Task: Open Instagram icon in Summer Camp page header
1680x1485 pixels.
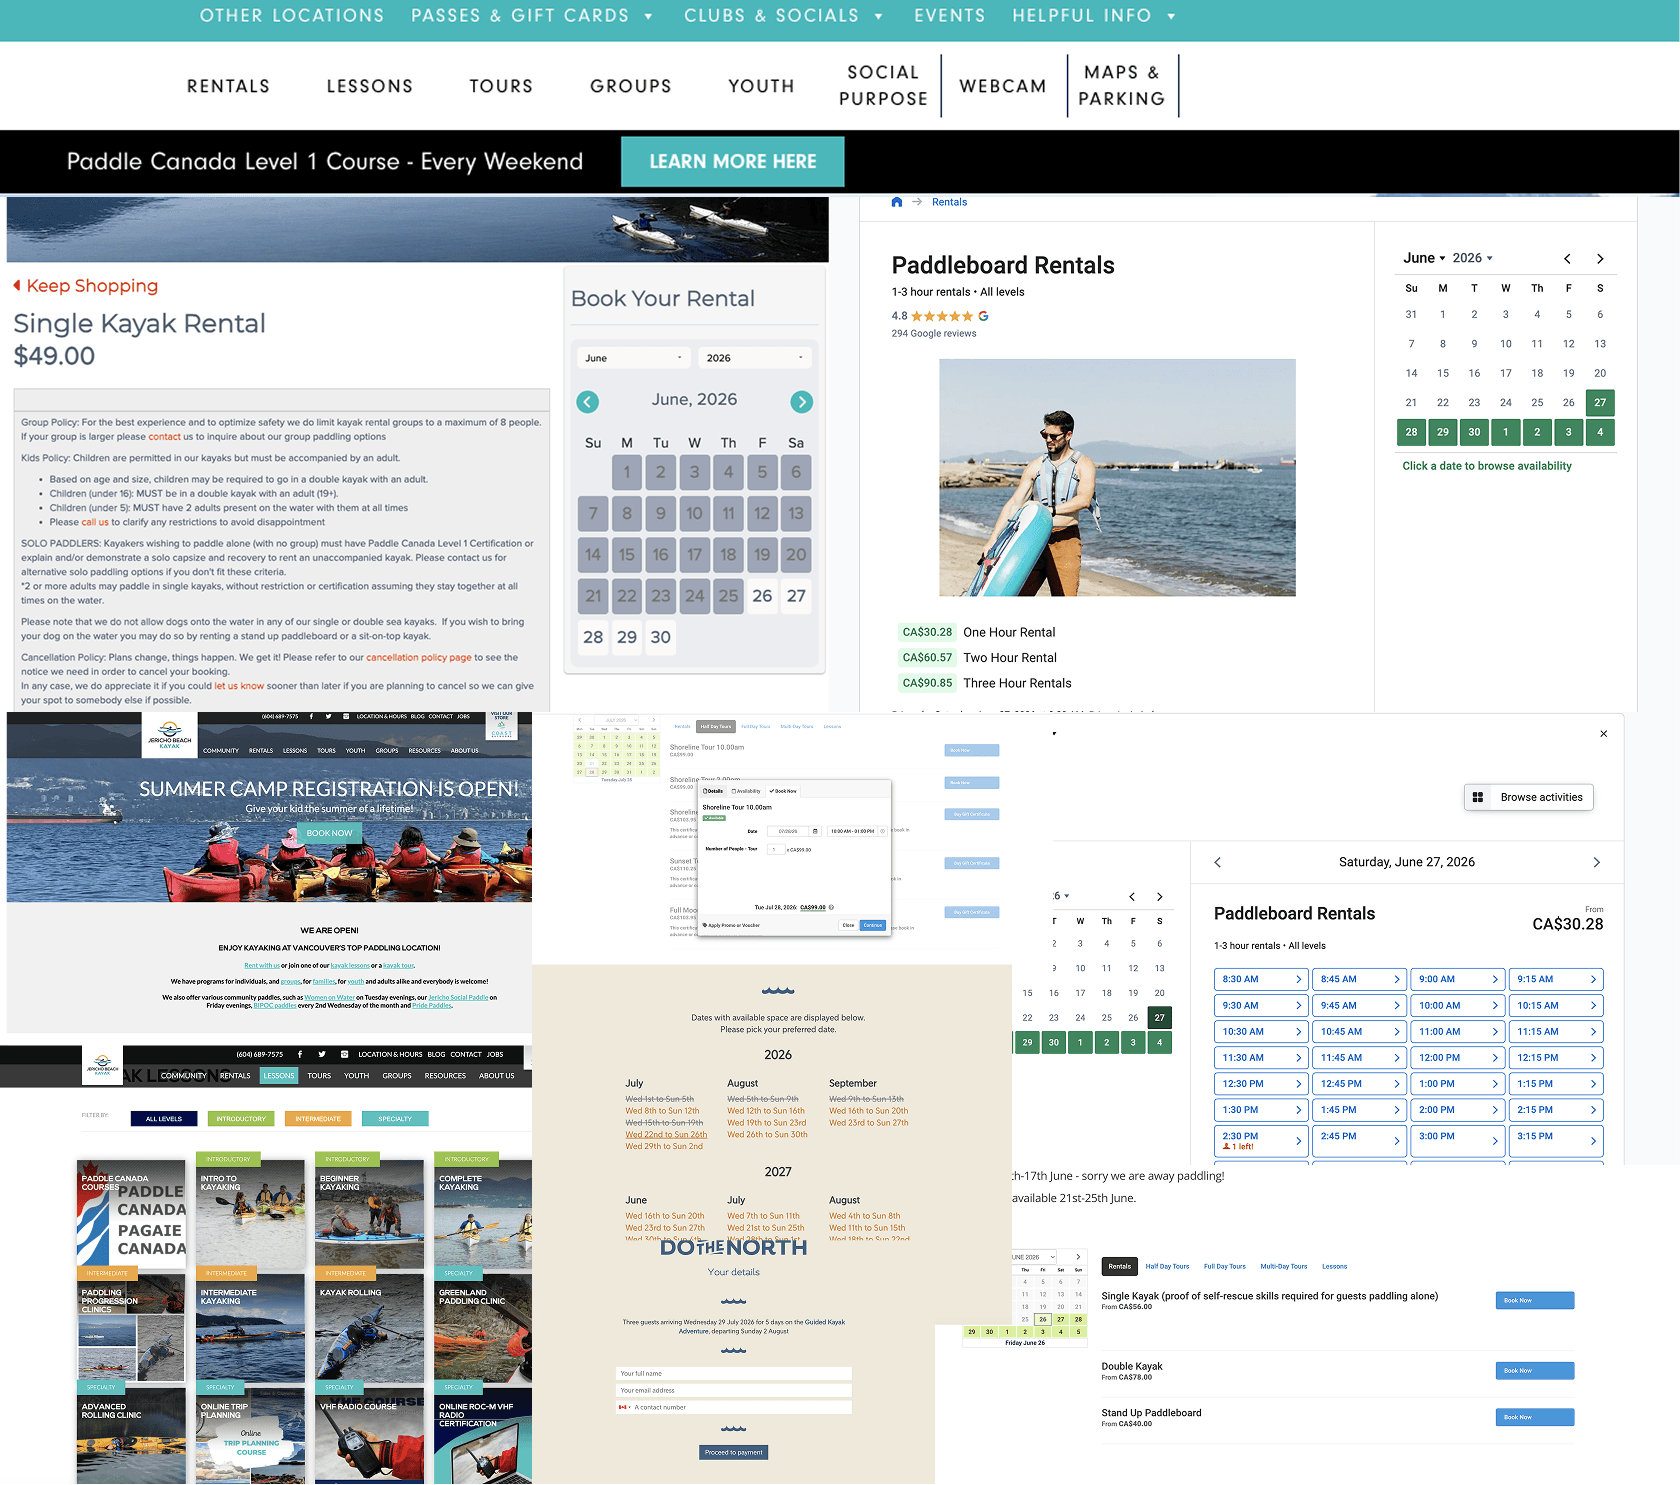Action: pyautogui.click(x=346, y=716)
